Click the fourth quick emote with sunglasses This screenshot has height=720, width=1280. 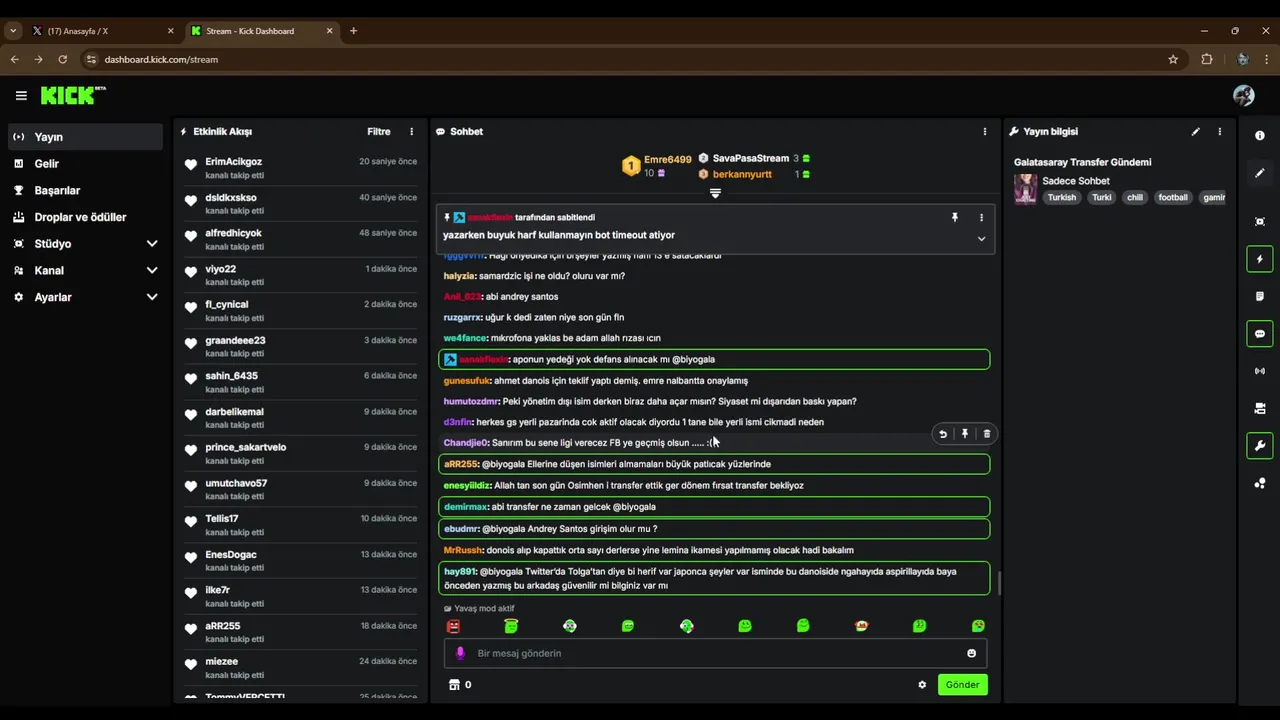[628, 626]
